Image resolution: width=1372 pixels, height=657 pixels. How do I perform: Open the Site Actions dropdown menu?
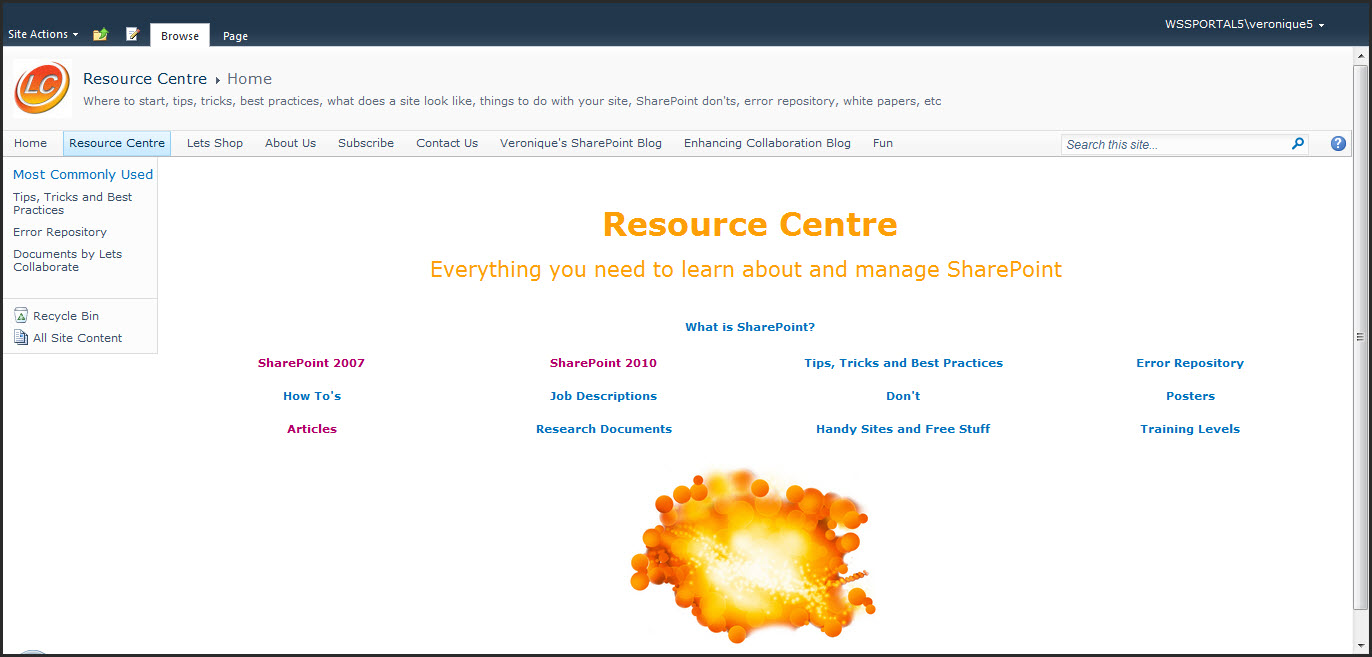[42, 34]
